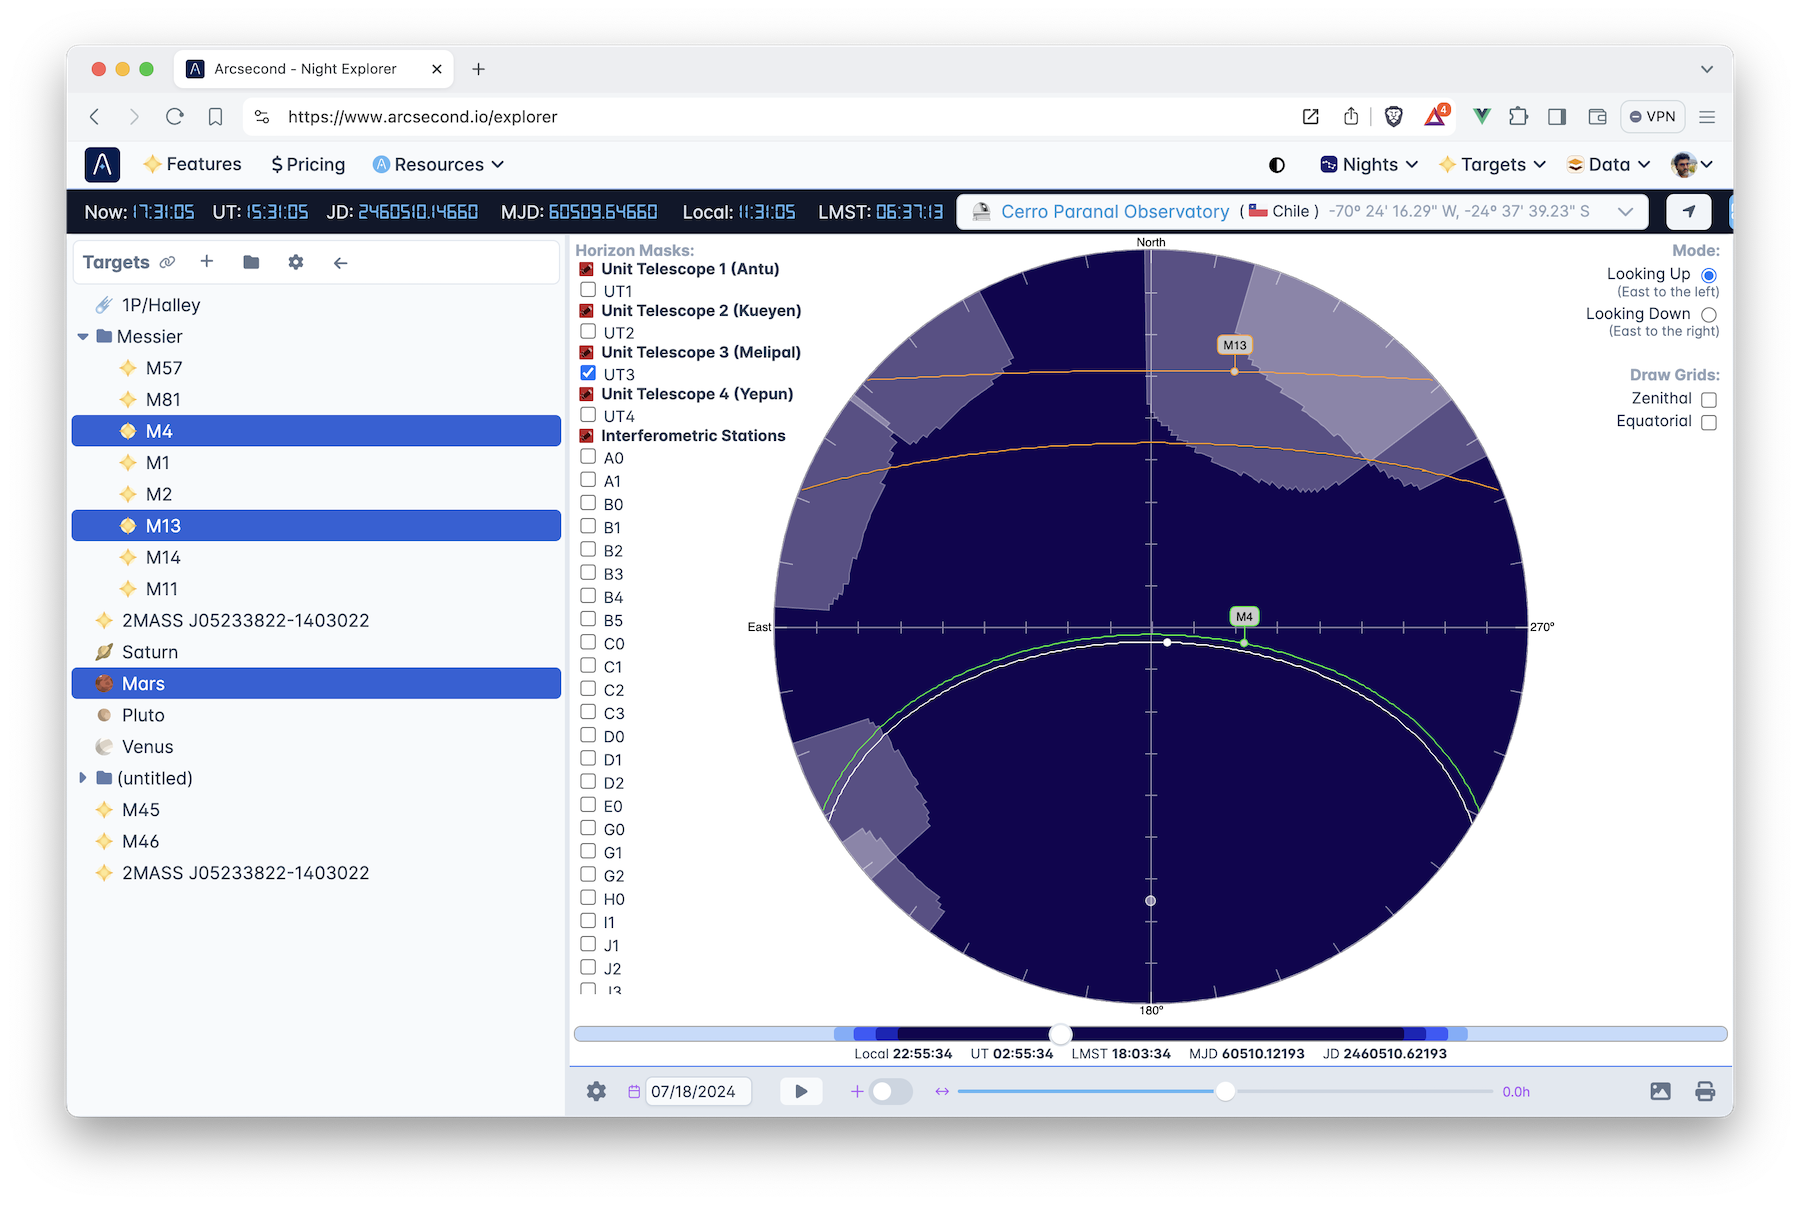Screen dimensions: 1800x1205
Task: Open the Nights menu
Action: pos(1369,165)
